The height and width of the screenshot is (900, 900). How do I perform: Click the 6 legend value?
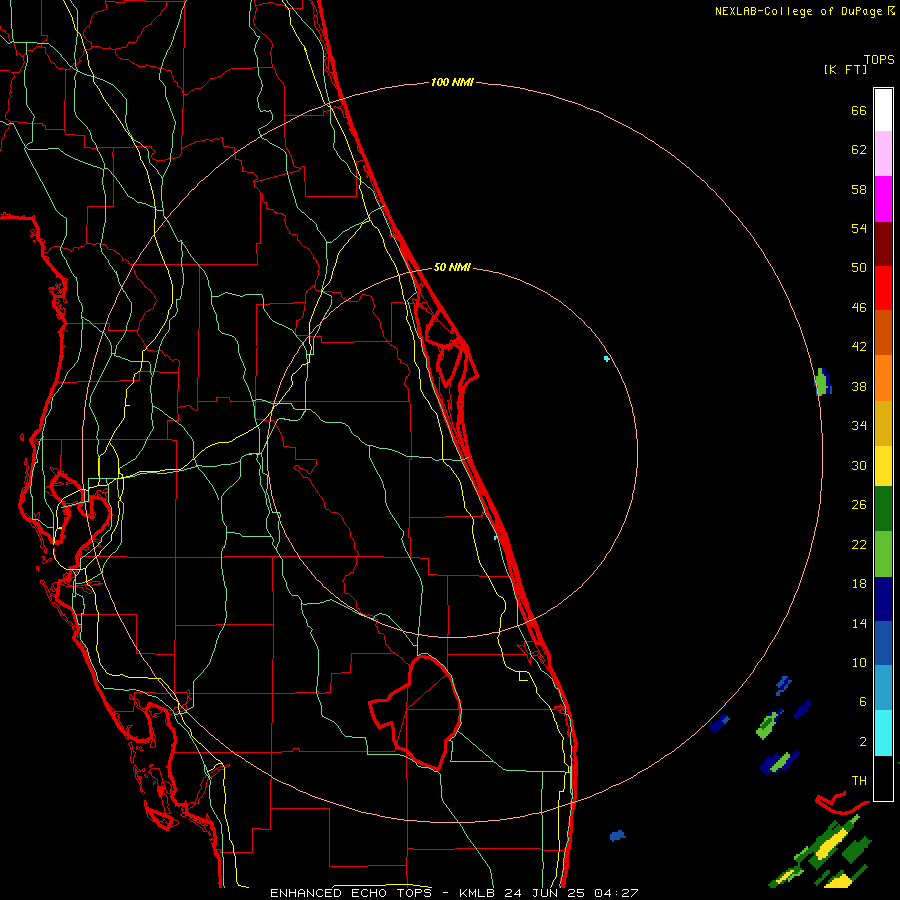(x=863, y=701)
